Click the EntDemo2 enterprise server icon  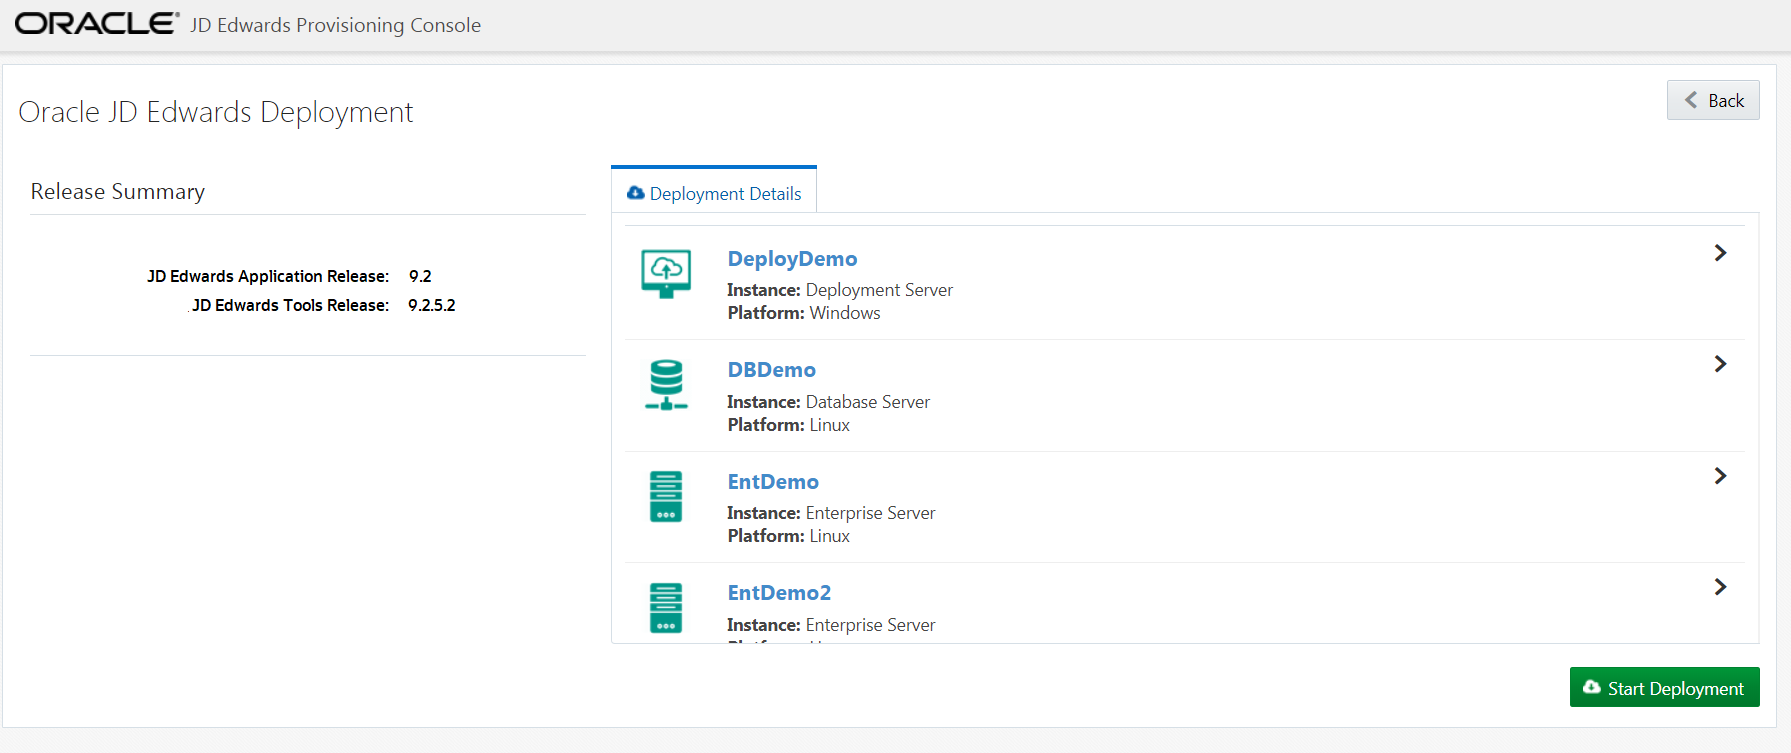pos(666,608)
